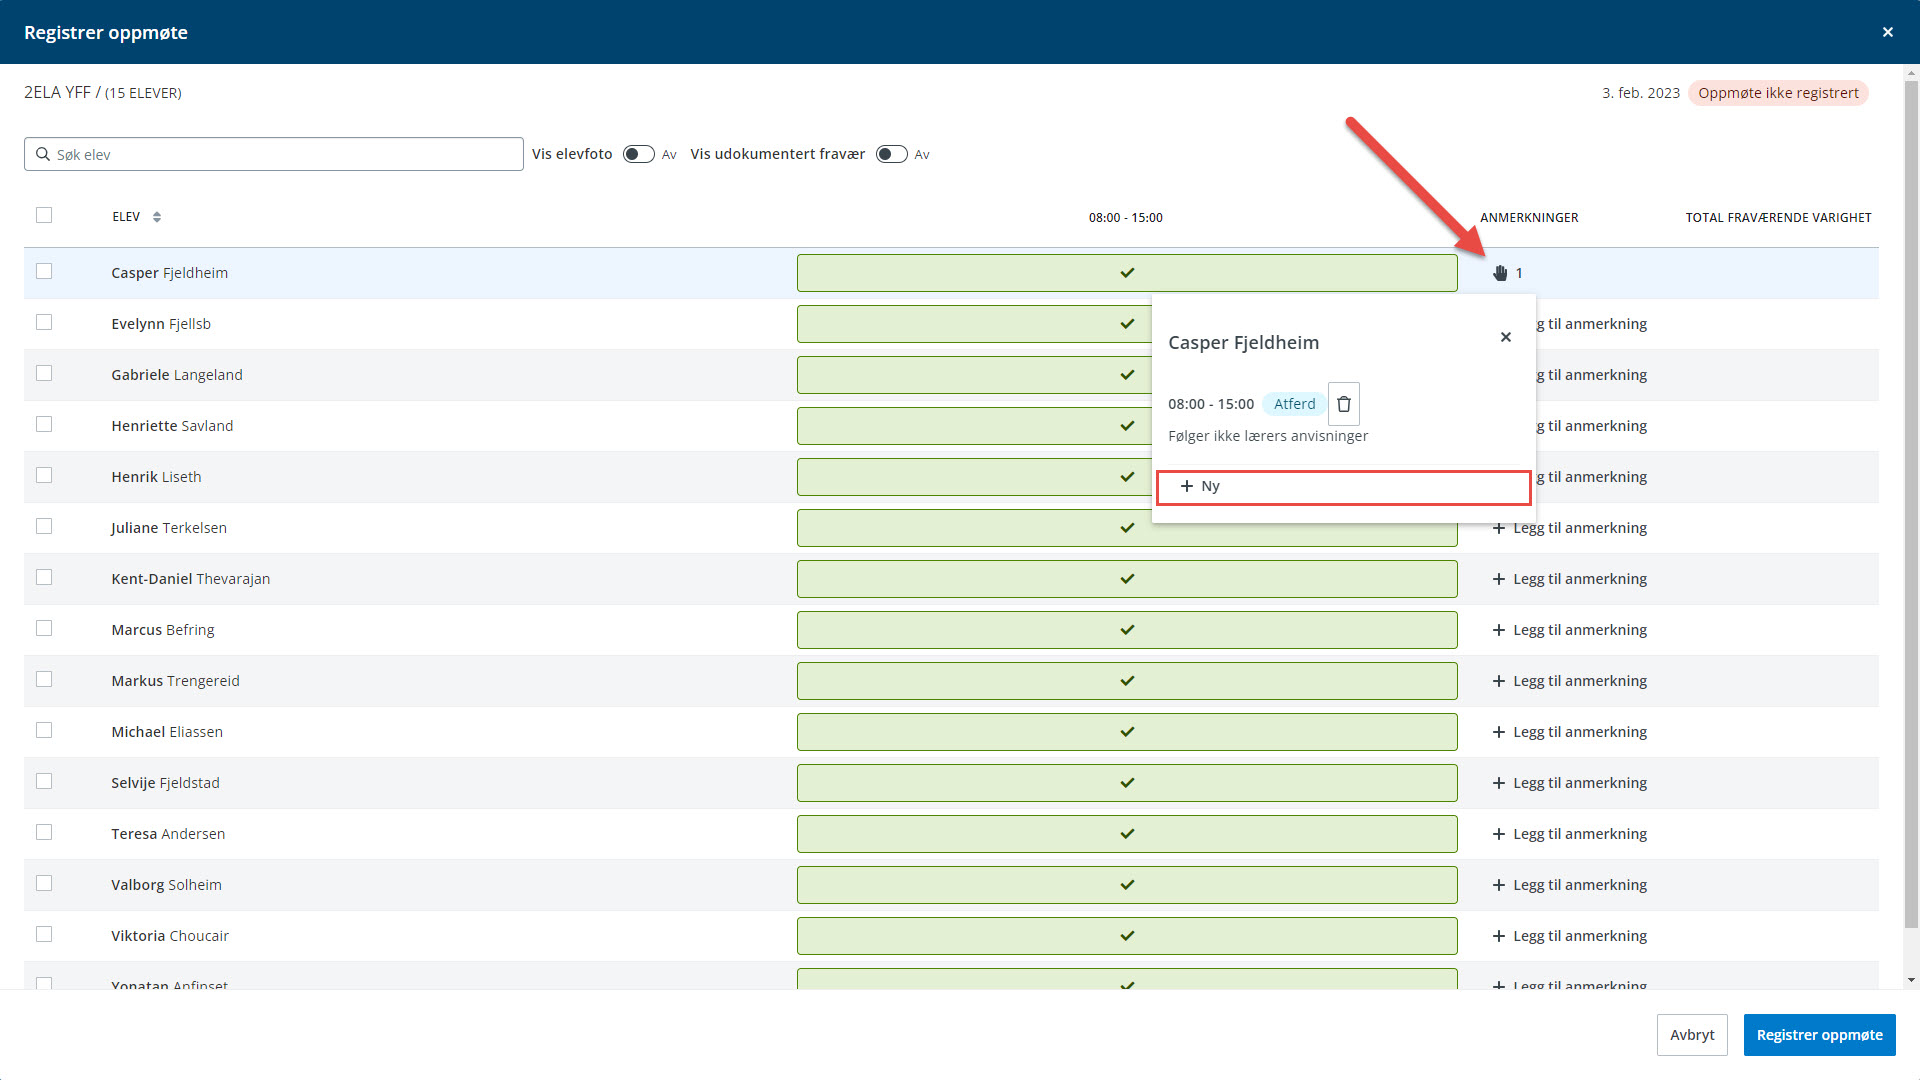This screenshot has height=1080, width=1920.
Task: Click the 08:00 - 15:00 column header
Action: tap(1126, 218)
